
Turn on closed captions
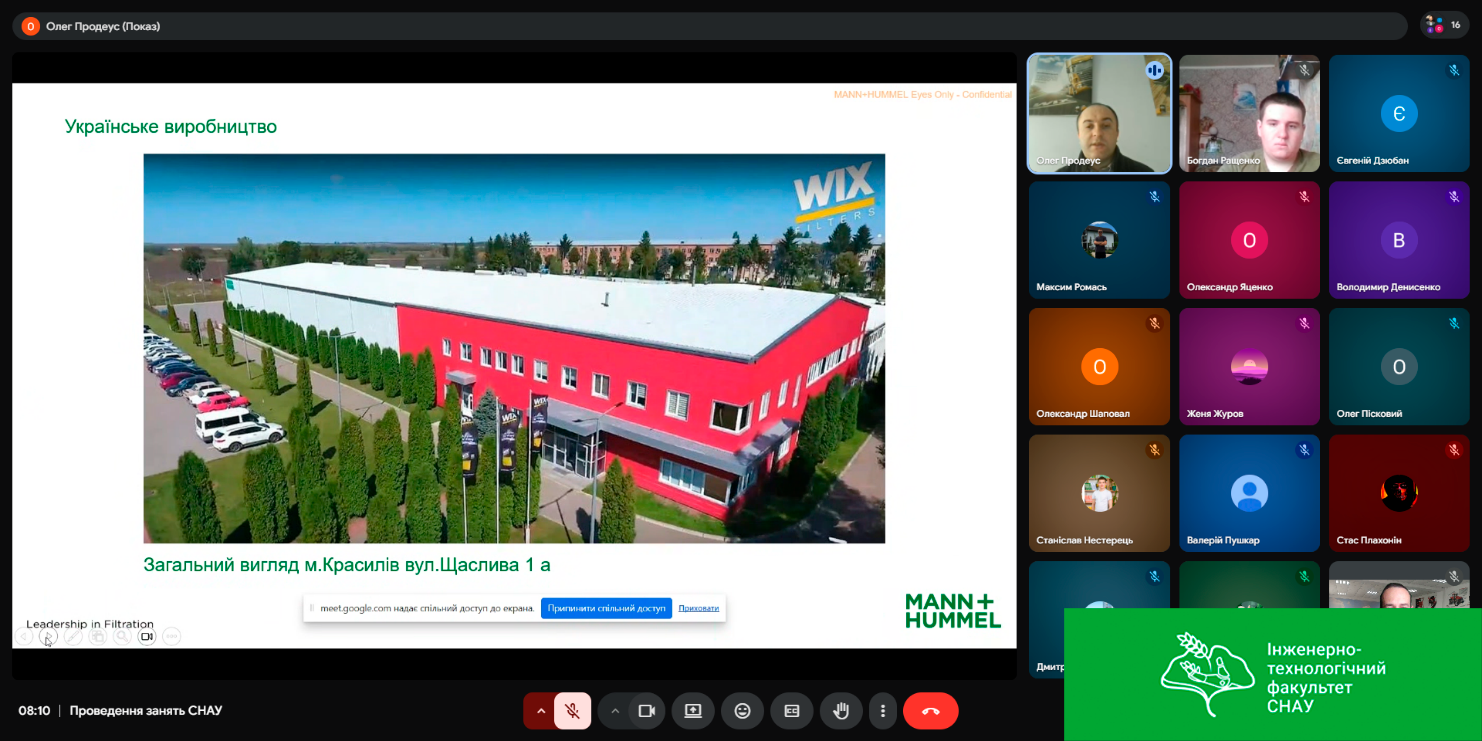click(791, 711)
